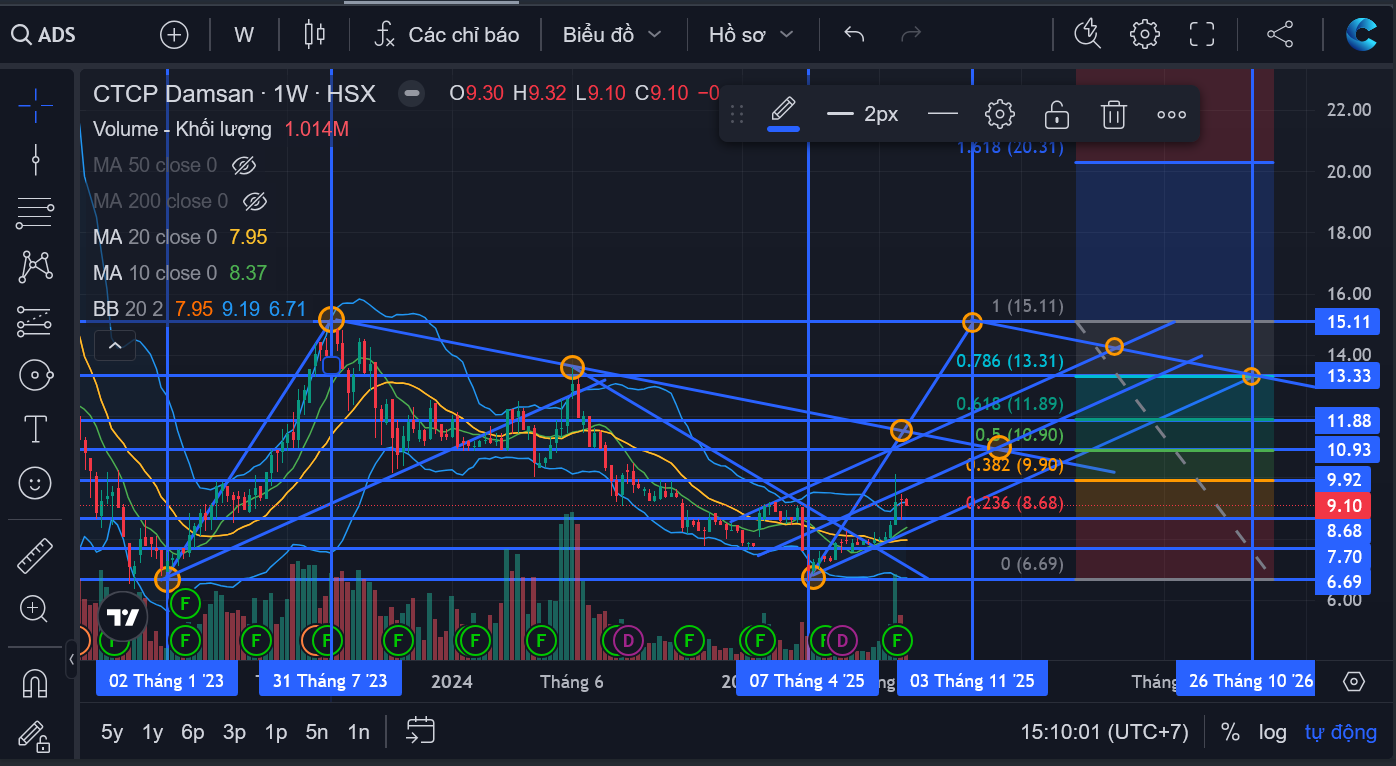The width and height of the screenshot is (1396, 766).
Task: Toggle log scale
Action: point(1273,732)
